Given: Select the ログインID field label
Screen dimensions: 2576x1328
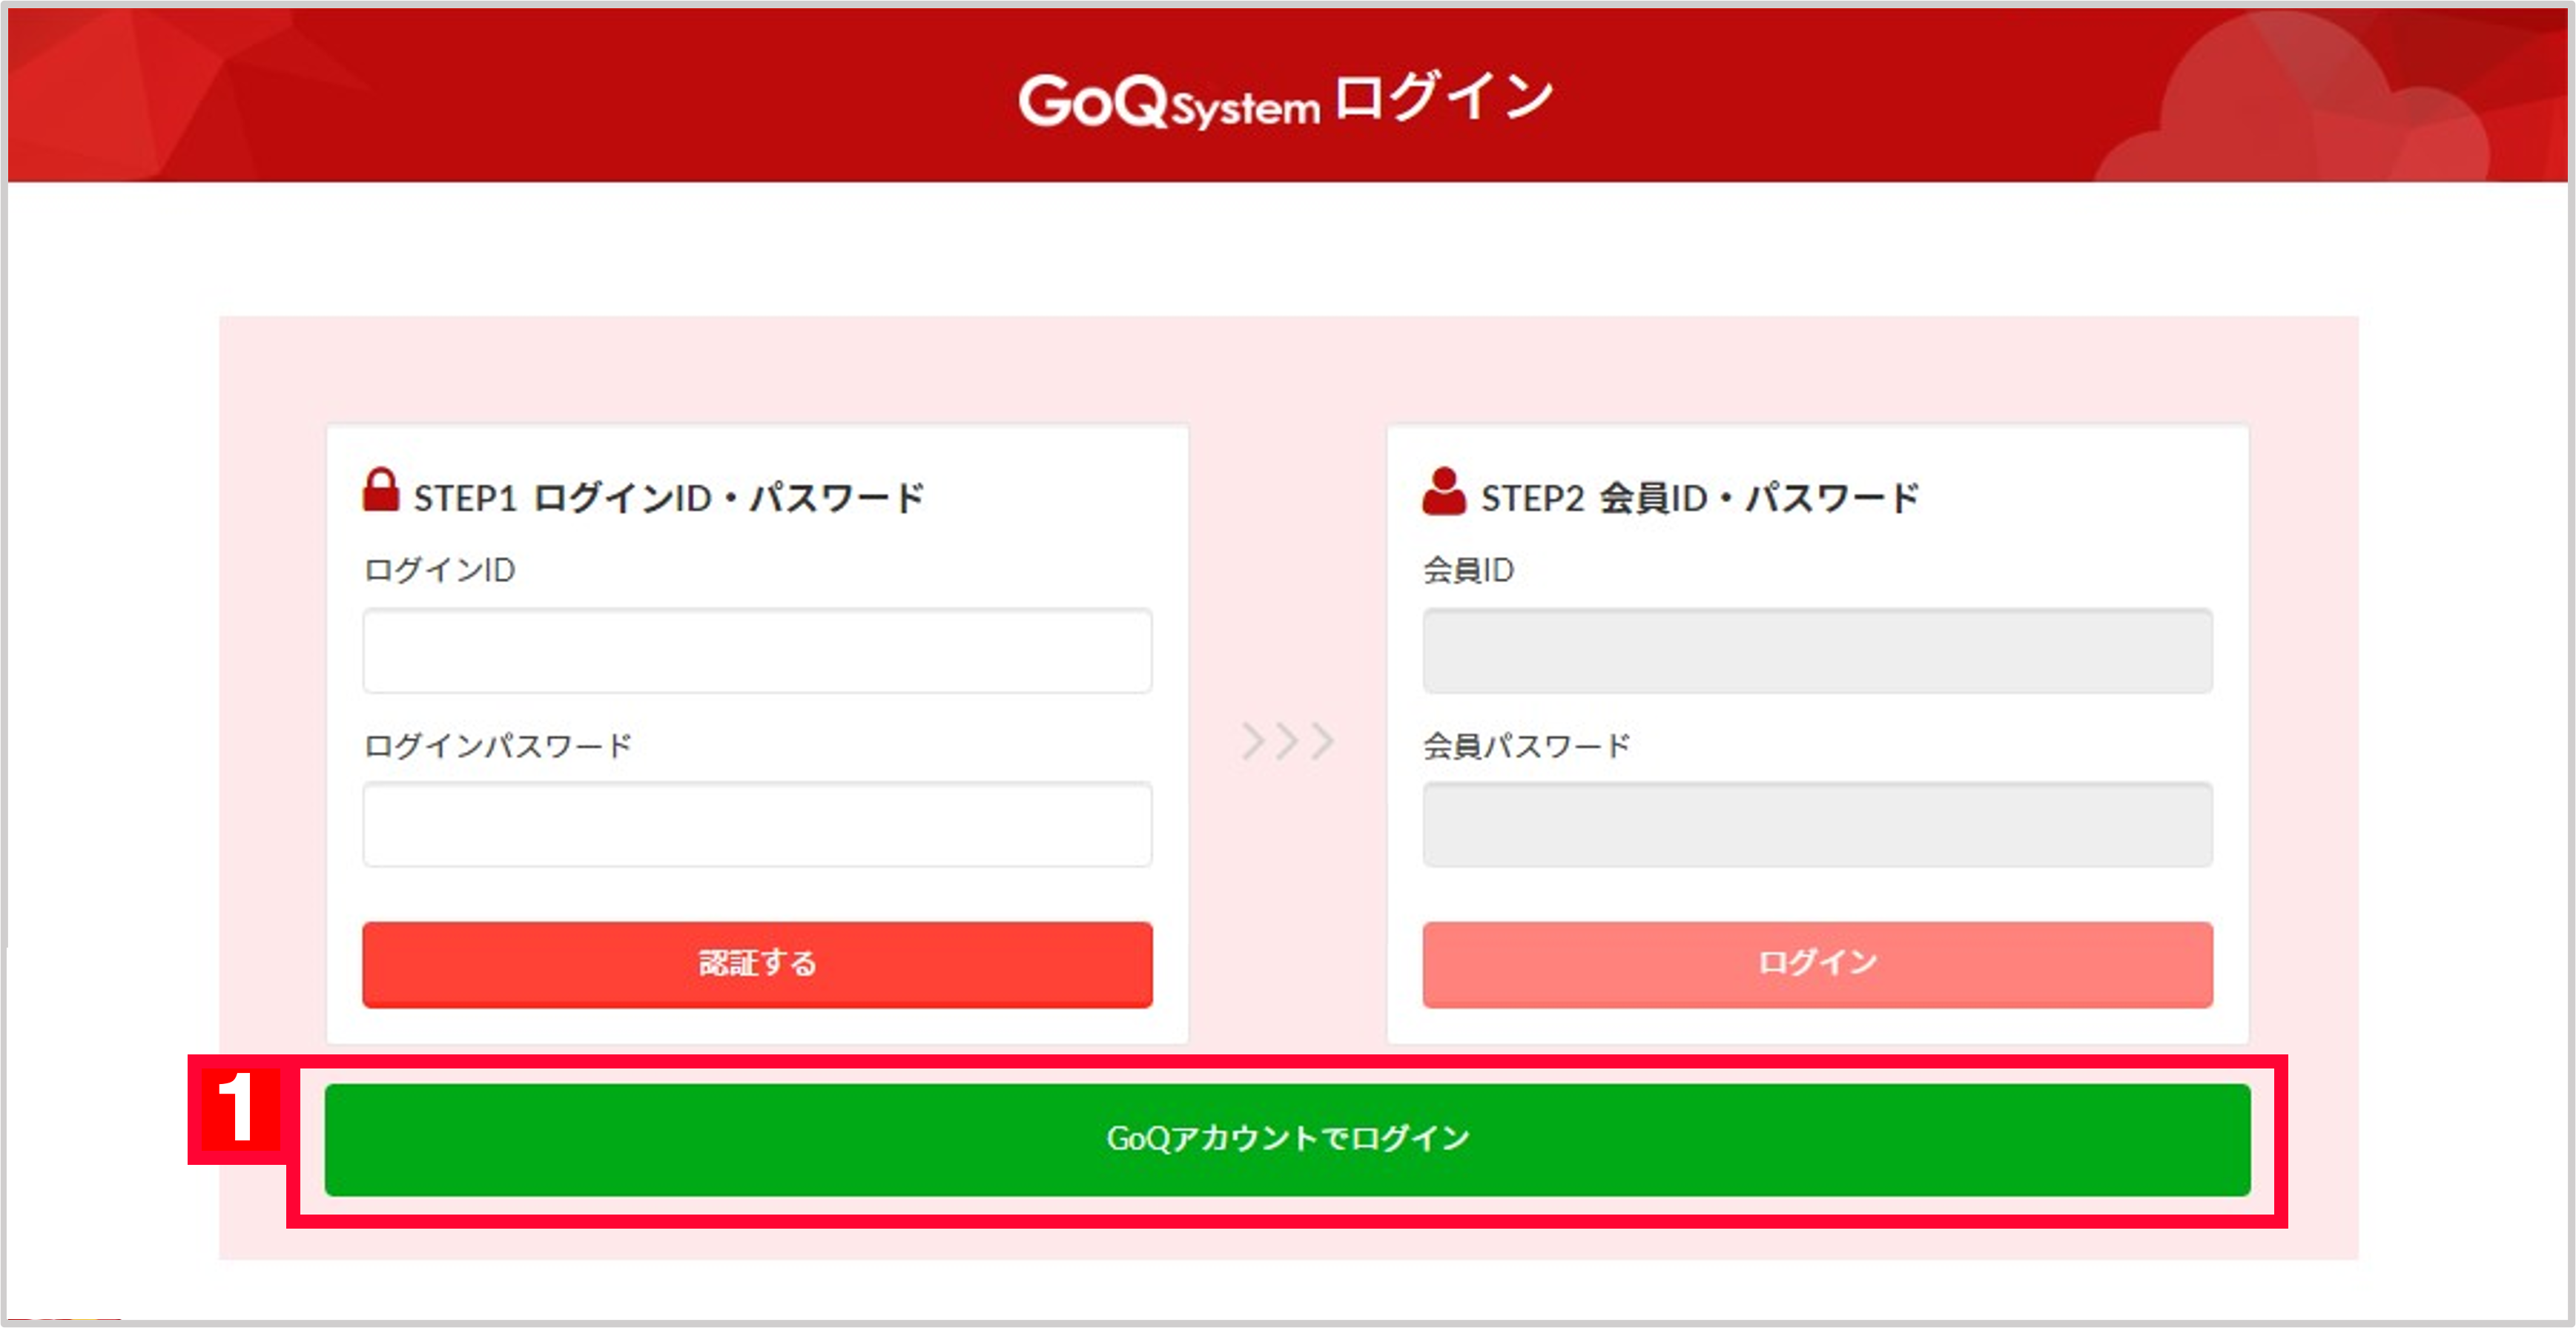Looking at the screenshot, I should tap(440, 570).
